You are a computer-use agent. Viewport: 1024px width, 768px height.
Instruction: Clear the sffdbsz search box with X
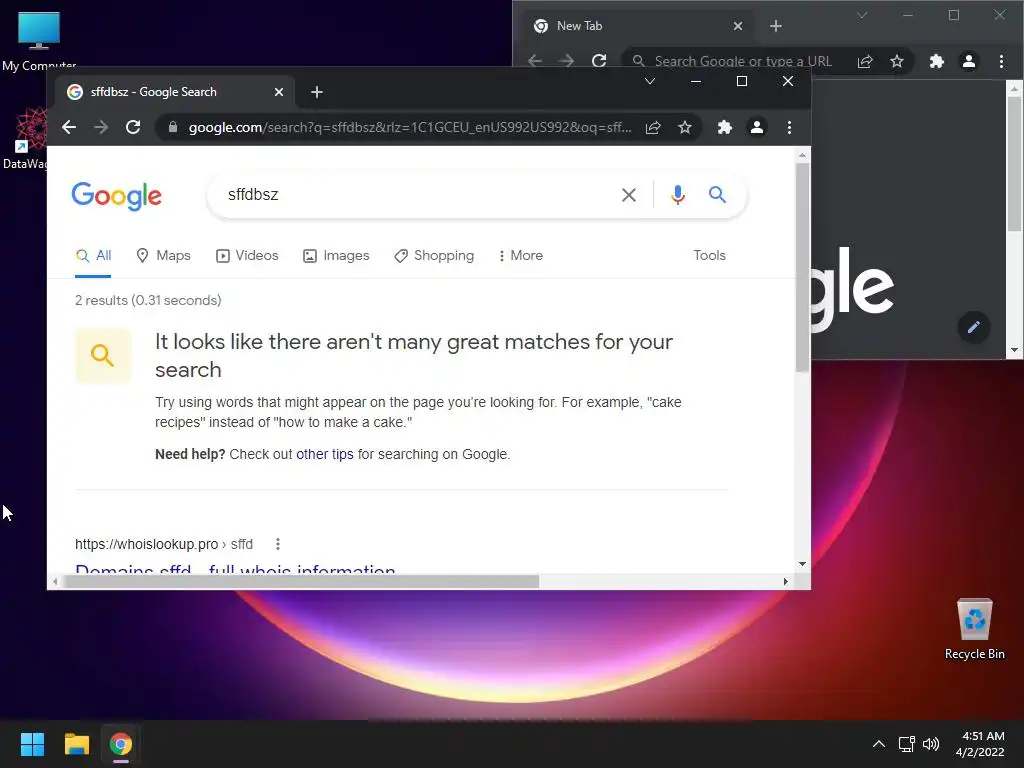[x=629, y=195]
